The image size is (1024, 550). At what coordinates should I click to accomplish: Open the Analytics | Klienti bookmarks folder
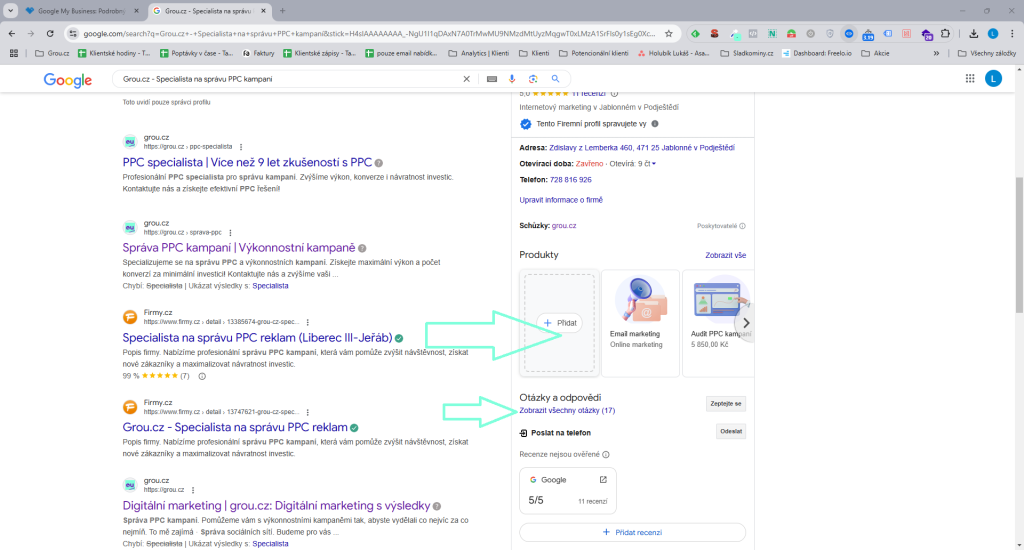(x=479, y=54)
